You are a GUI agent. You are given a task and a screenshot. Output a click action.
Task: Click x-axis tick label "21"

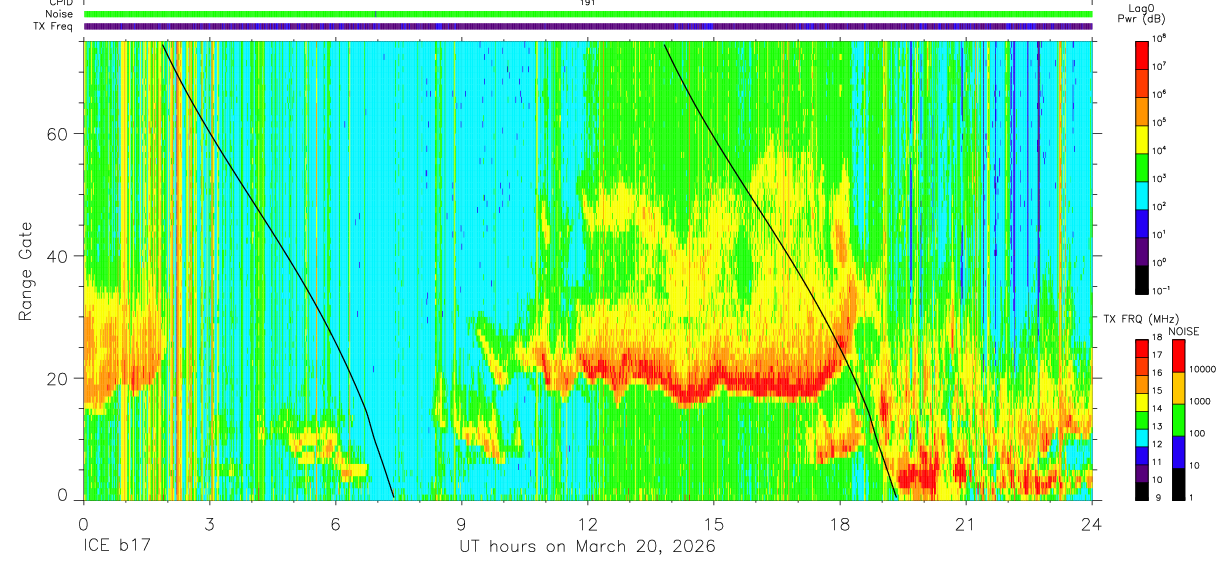966,523
